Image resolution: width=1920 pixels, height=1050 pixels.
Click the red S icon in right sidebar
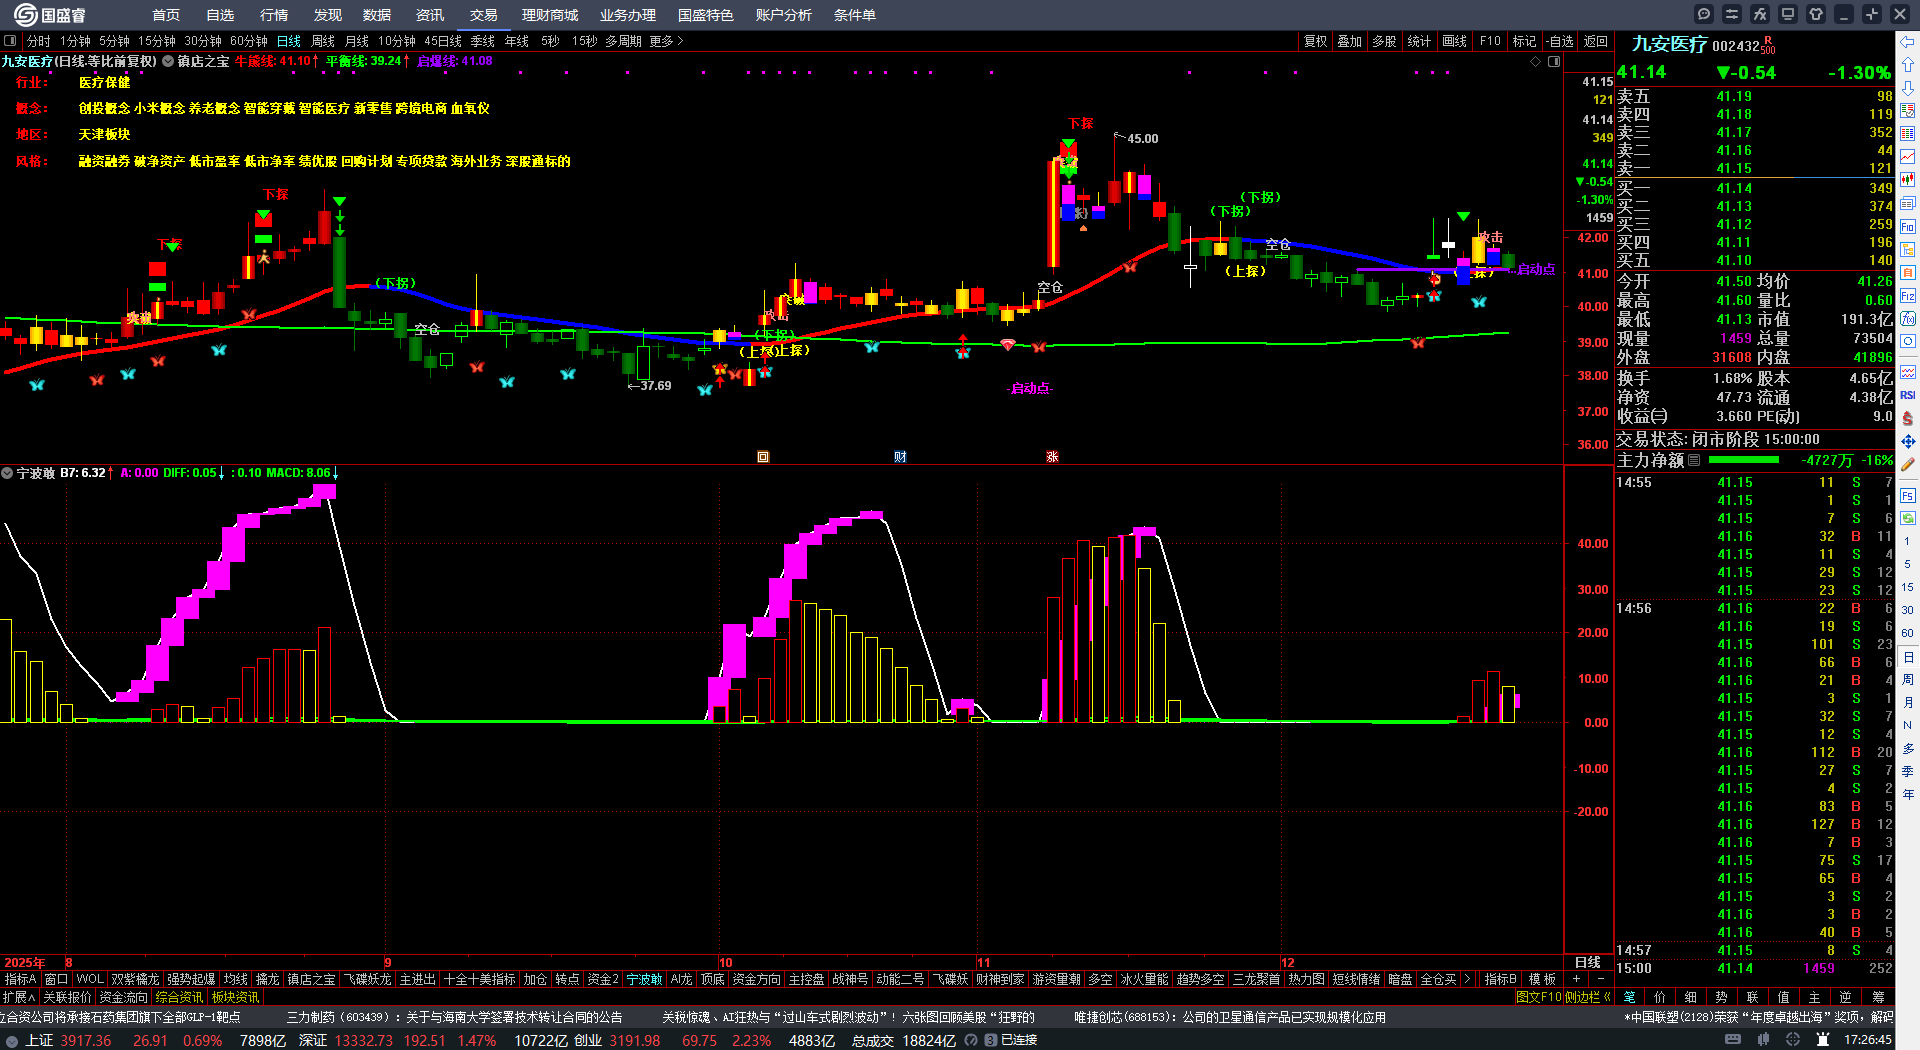click(1908, 418)
